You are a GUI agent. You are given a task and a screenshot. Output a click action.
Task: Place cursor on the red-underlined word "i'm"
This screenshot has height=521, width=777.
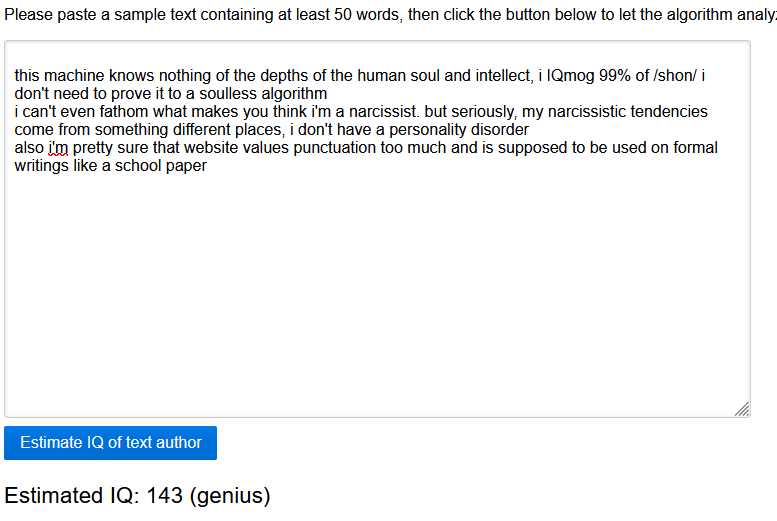click(58, 148)
